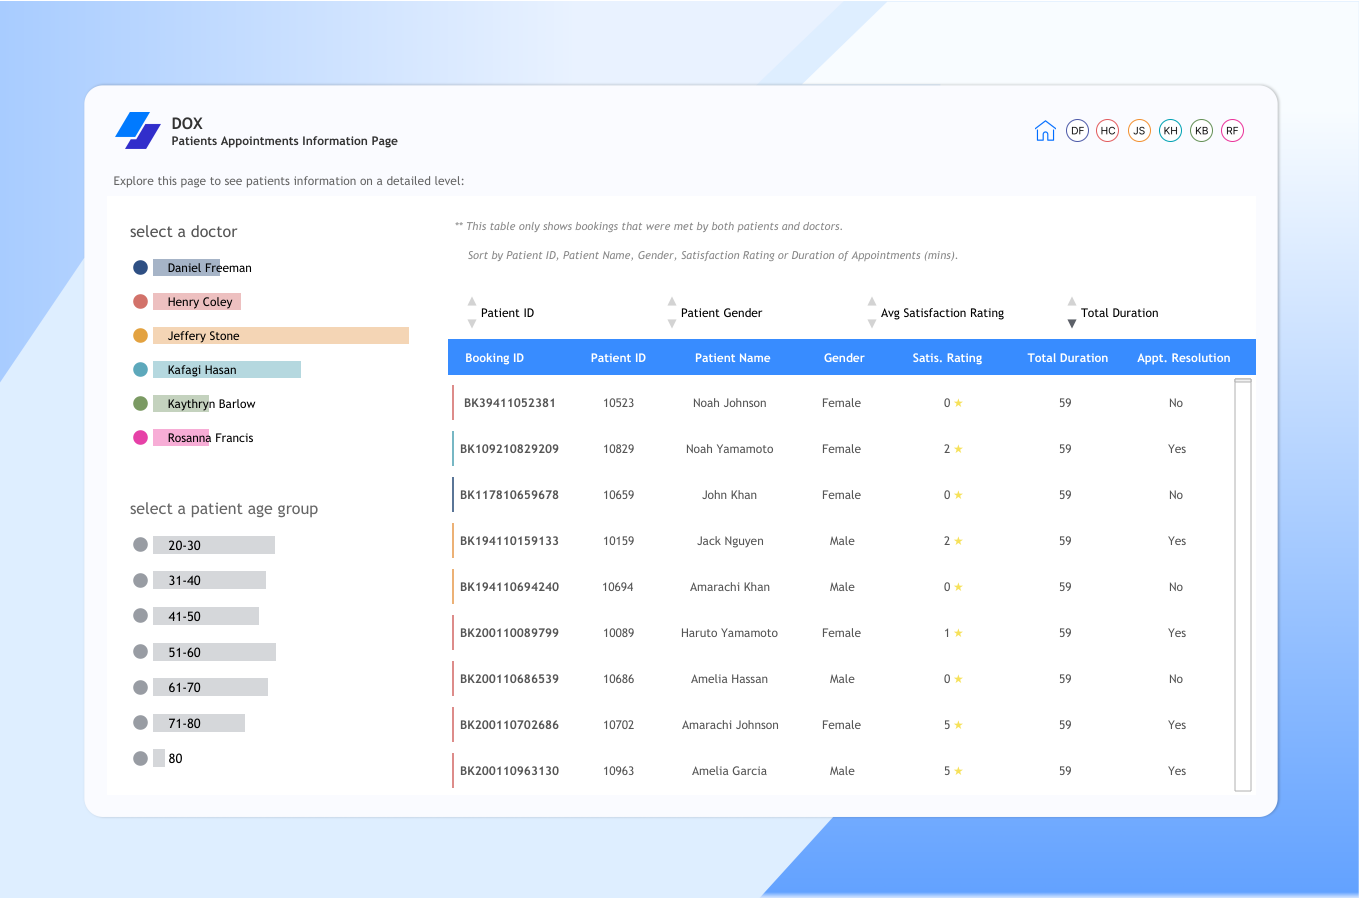Open the KB doctor circle icon
This screenshot has width=1359, height=899.
click(1201, 131)
